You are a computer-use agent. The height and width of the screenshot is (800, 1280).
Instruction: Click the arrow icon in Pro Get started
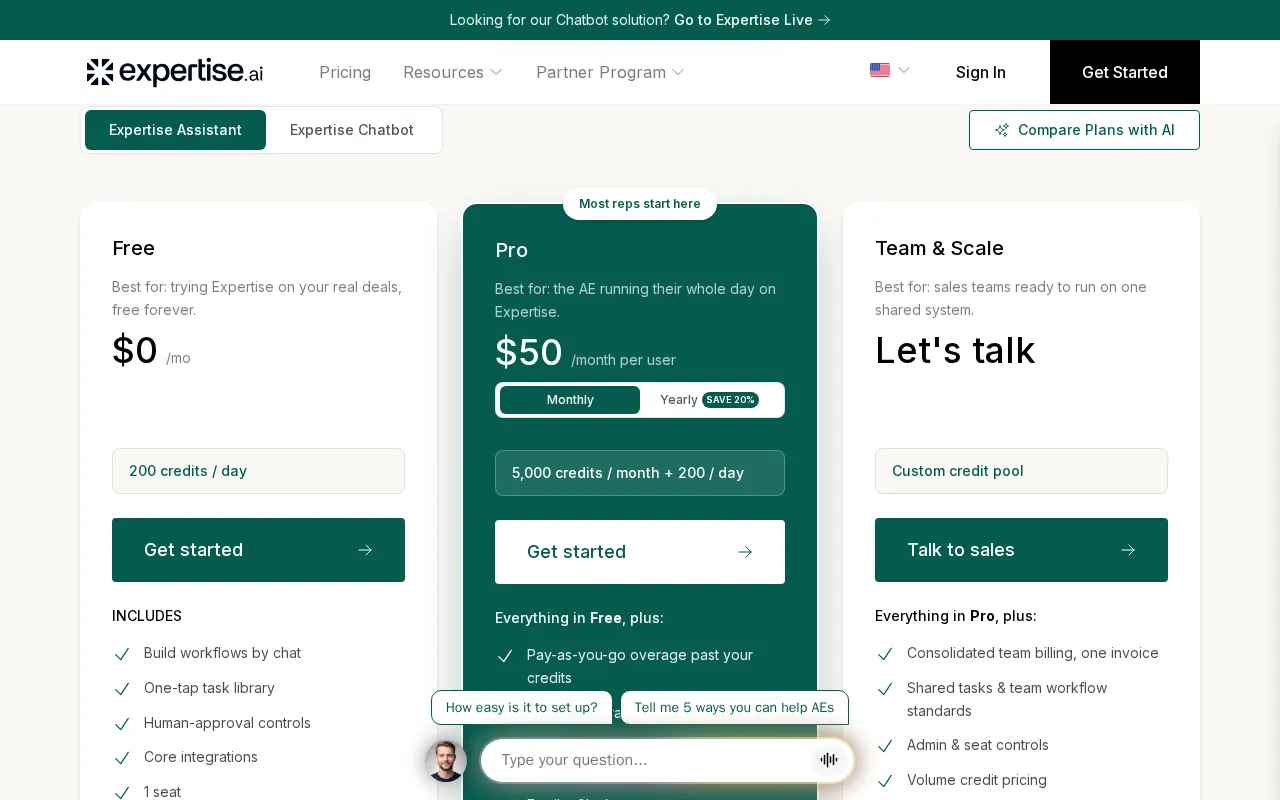(x=745, y=552)
